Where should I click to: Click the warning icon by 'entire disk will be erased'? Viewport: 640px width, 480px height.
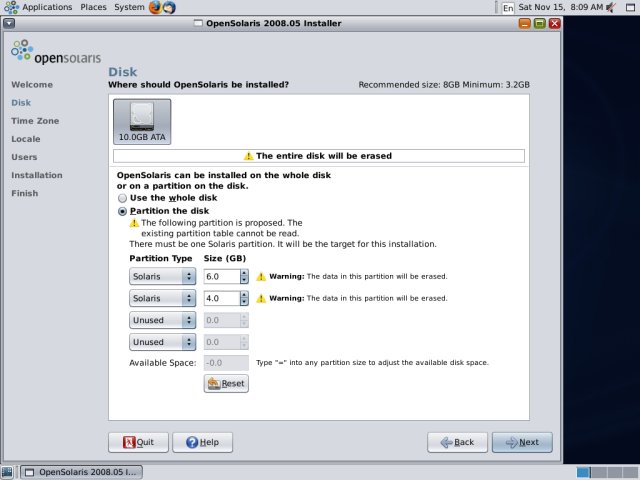[248, 156]
